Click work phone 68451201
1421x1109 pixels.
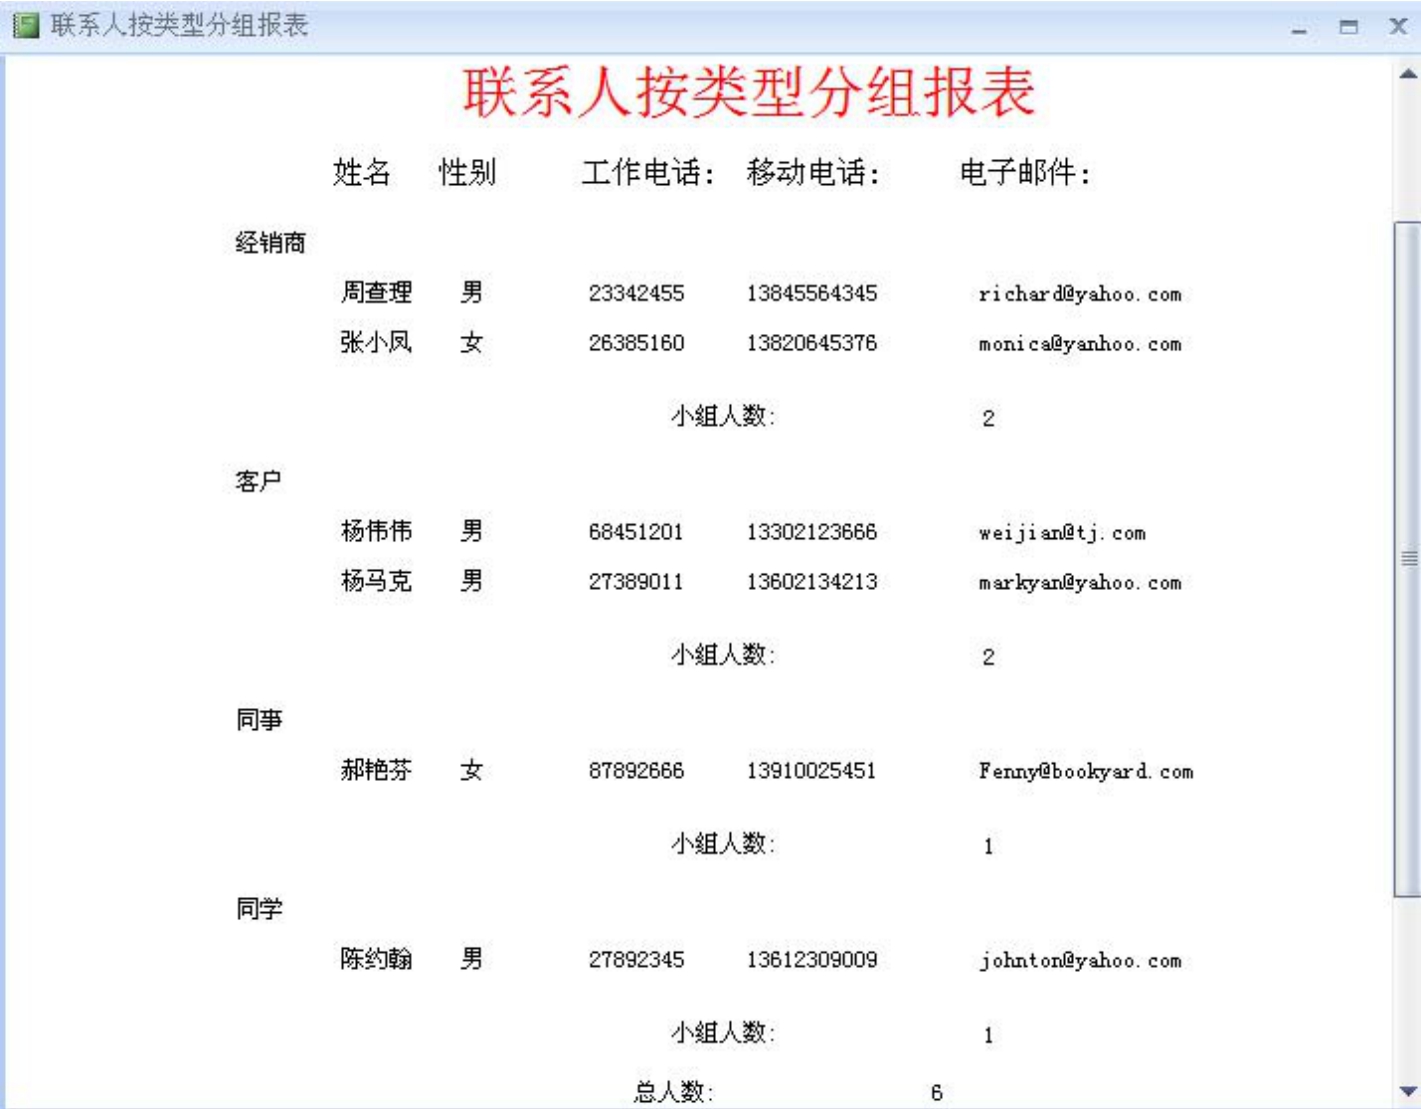tap(635, 531)
